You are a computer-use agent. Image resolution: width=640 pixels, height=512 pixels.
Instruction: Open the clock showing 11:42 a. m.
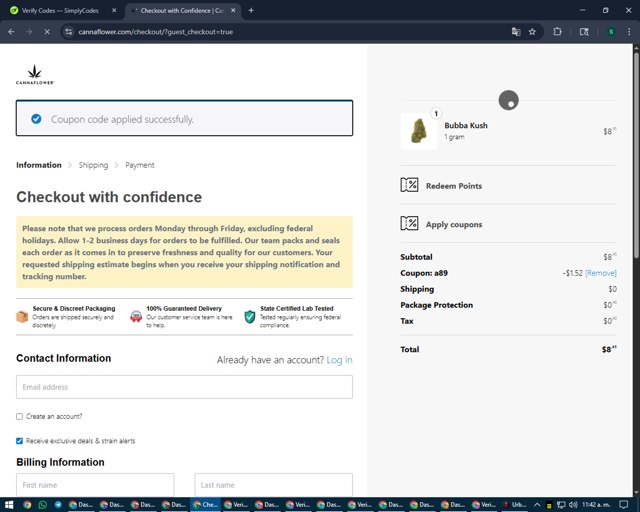pyautogui.click(x=597, y=505)
